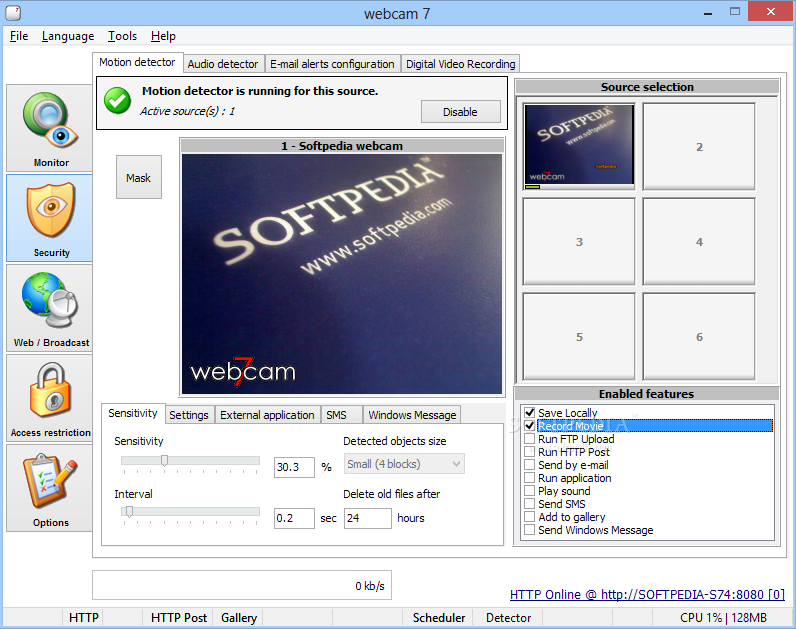Click HTTP status bar entry
The image size is (796, 629).
(83, 617)
